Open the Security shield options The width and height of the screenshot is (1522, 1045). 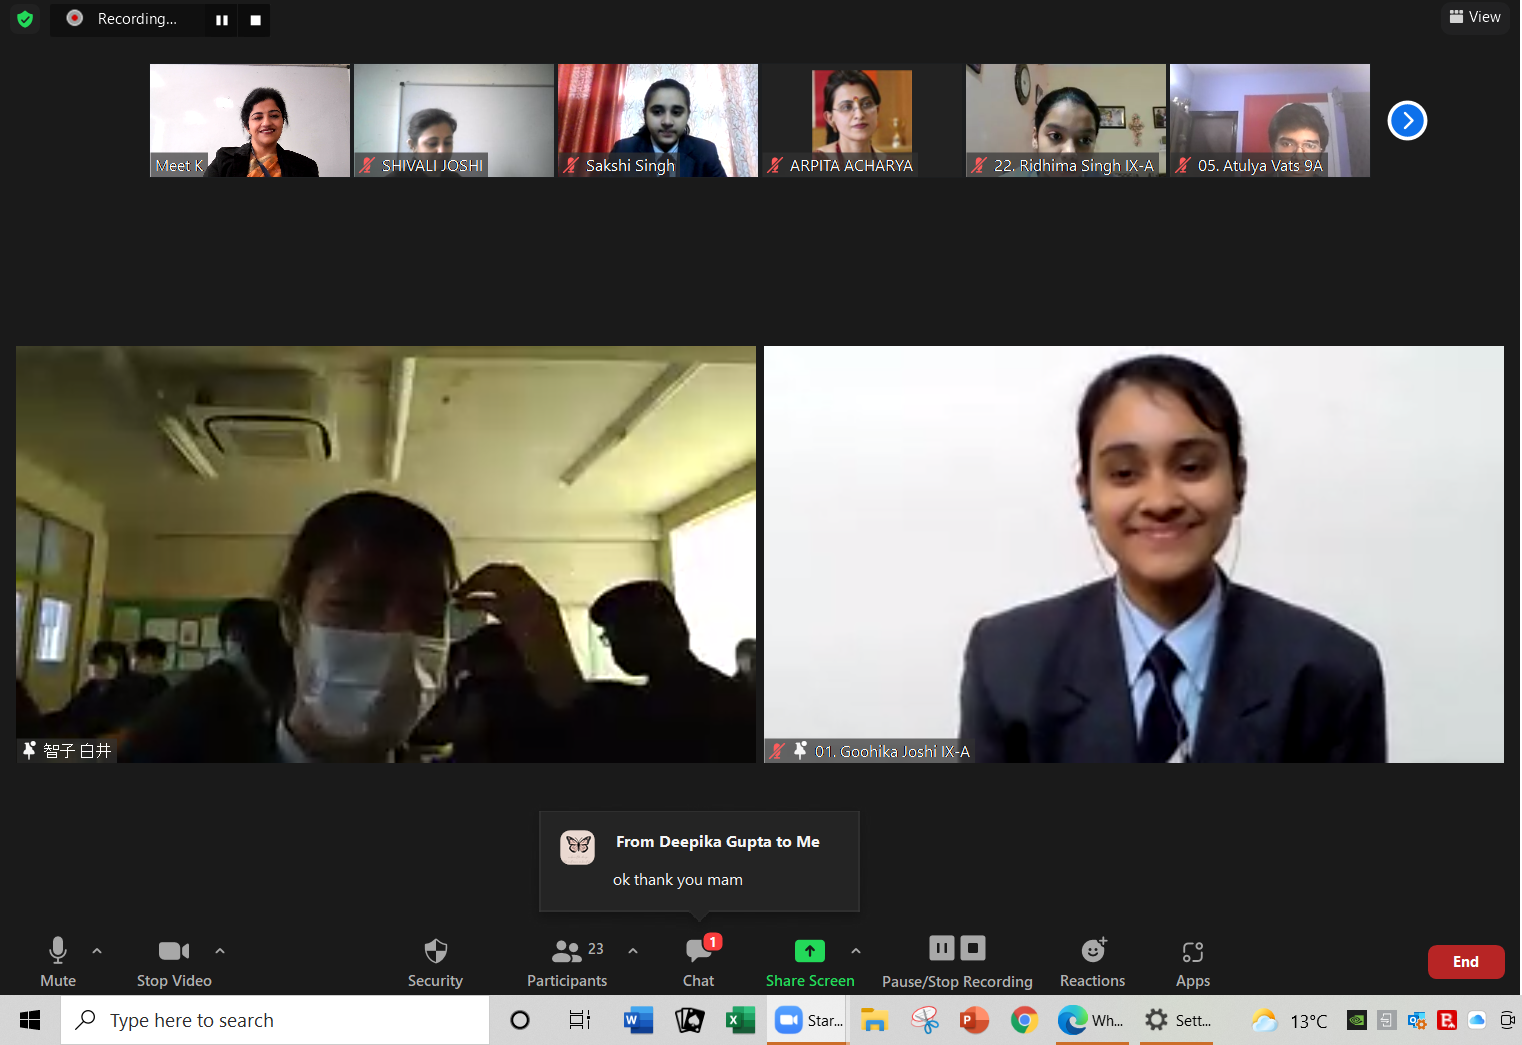click(435, 962)
